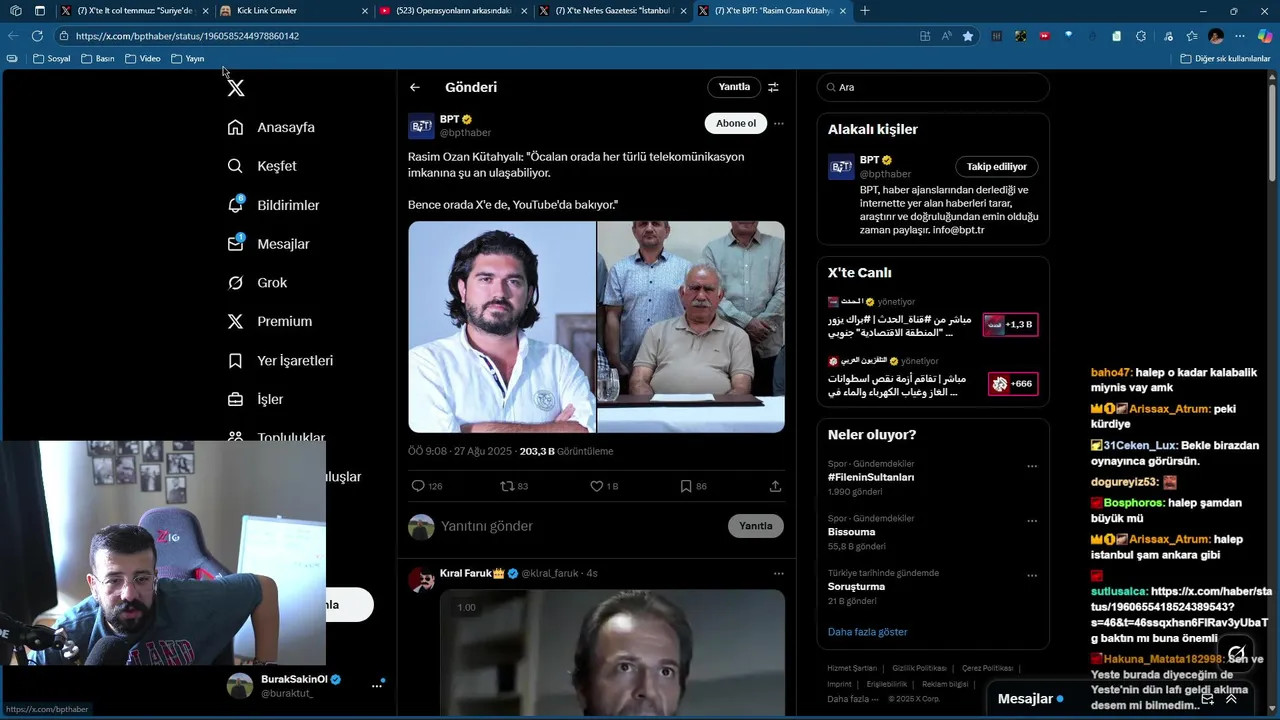Switch to X'te It col temmuz tab

tap(133, 11)
